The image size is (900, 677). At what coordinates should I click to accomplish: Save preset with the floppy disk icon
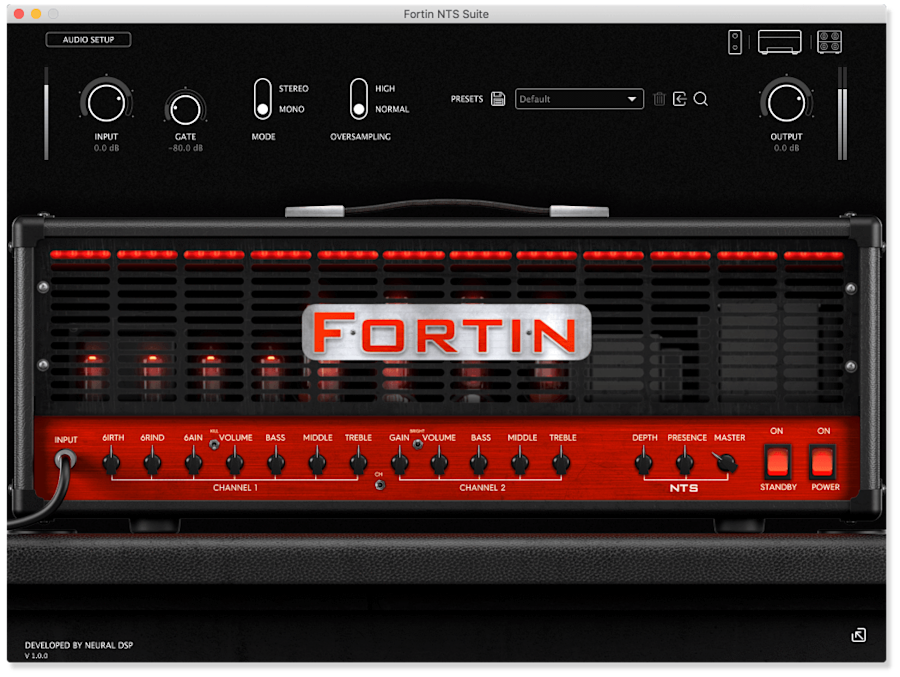(498, 99)
